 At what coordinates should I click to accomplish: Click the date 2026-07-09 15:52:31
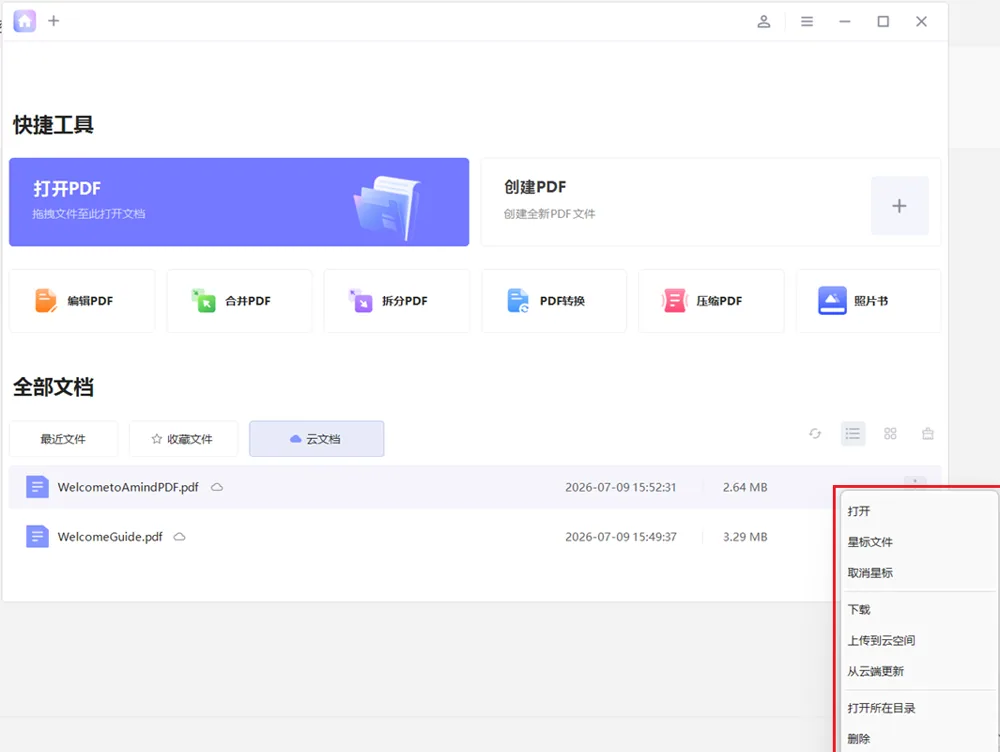[x=621, y=487]
